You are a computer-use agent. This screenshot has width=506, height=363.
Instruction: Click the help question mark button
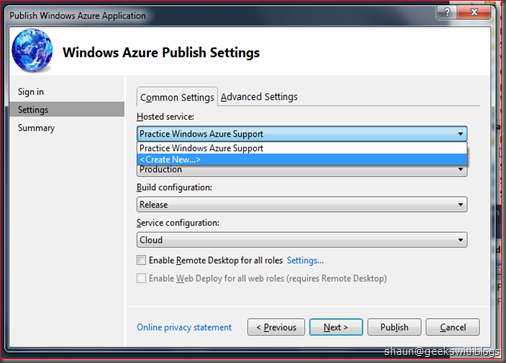coord(447,12)
